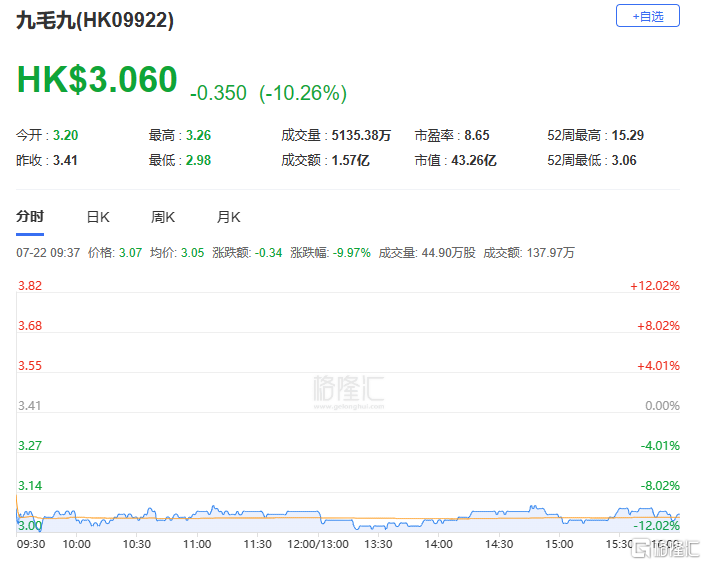Switch to the 分时 intraday tab

[x=30, y=217]
